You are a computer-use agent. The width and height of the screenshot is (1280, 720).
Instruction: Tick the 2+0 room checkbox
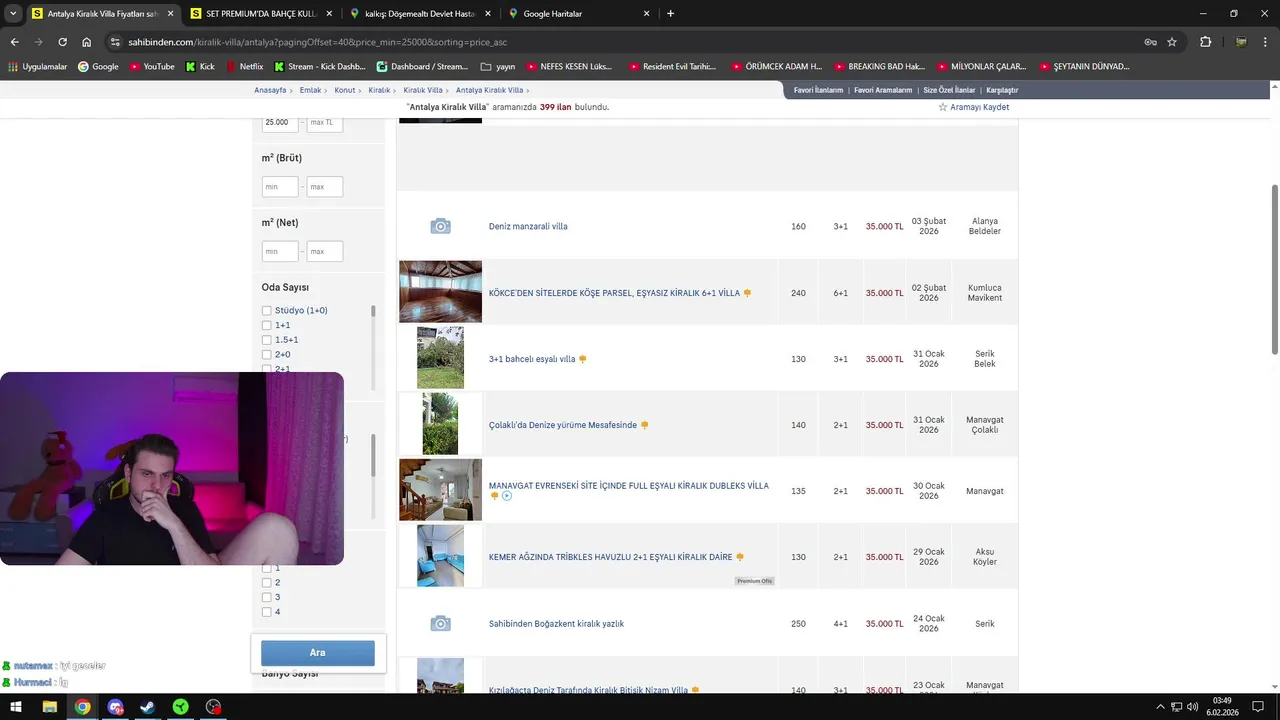click(x=267, y=354)
